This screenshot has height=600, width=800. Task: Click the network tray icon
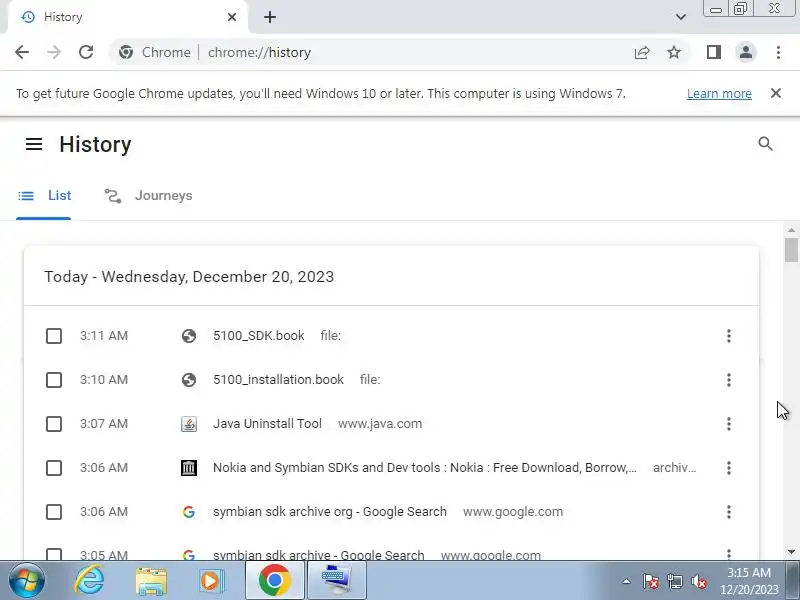(674, 581)
